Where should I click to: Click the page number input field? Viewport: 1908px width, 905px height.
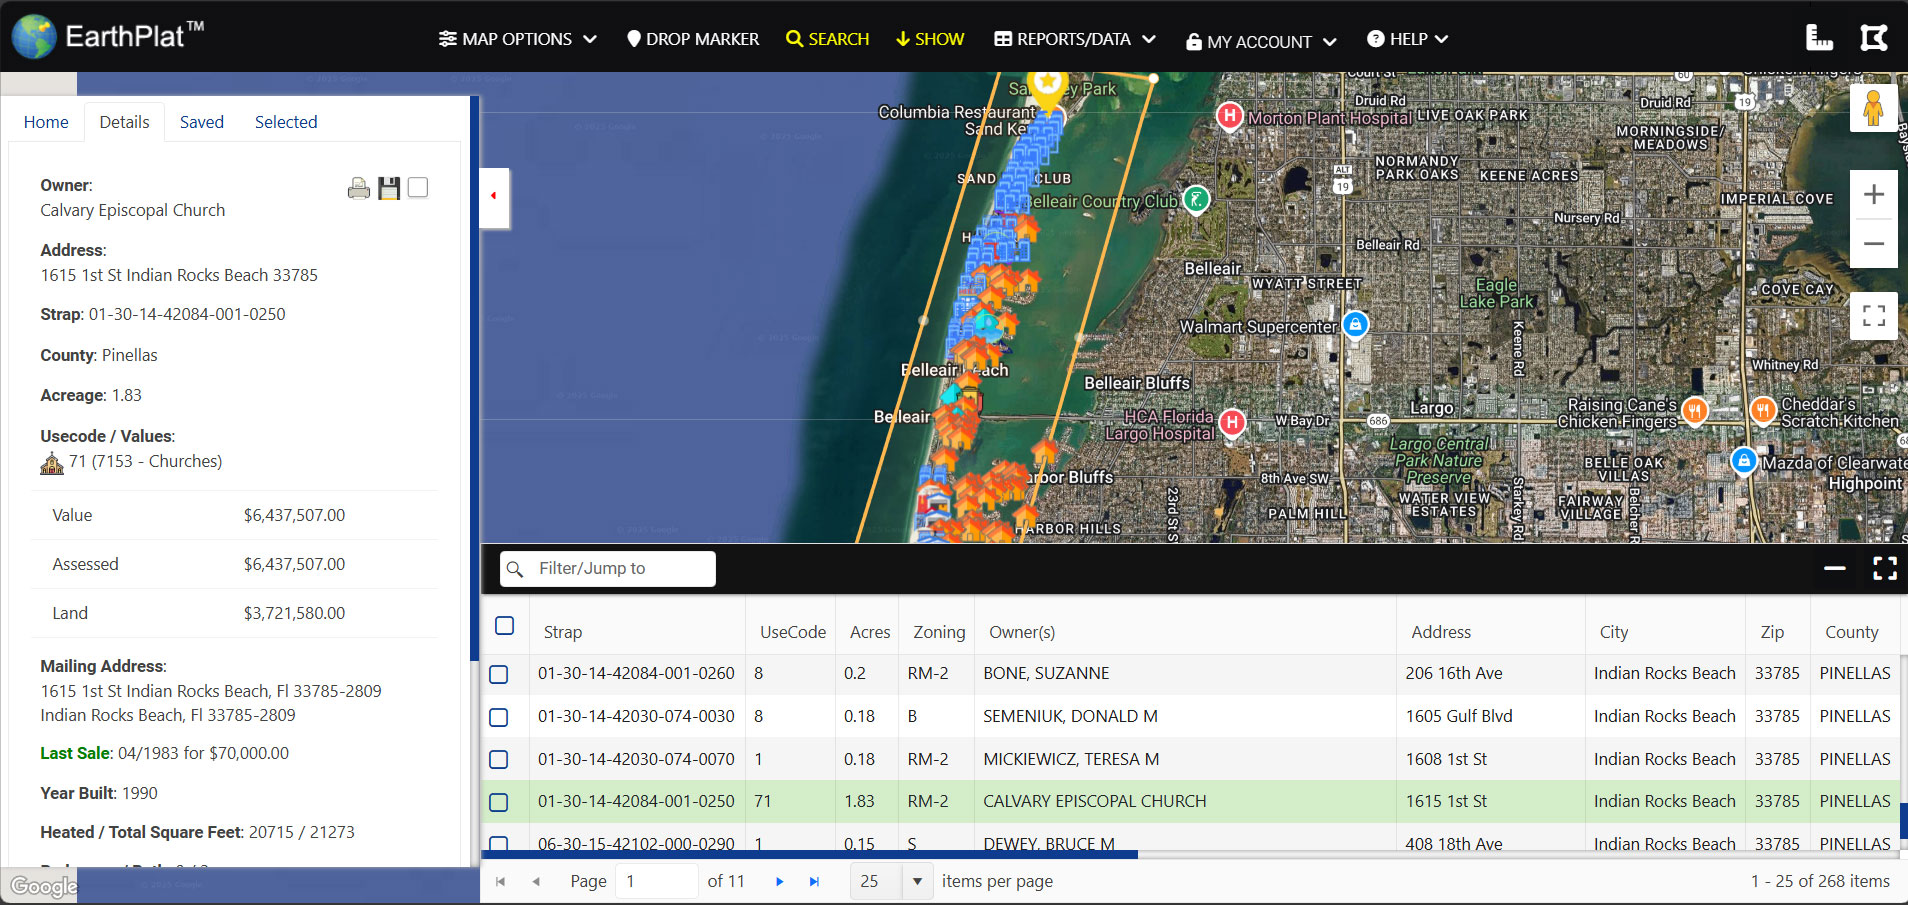(x=656, y=881)
